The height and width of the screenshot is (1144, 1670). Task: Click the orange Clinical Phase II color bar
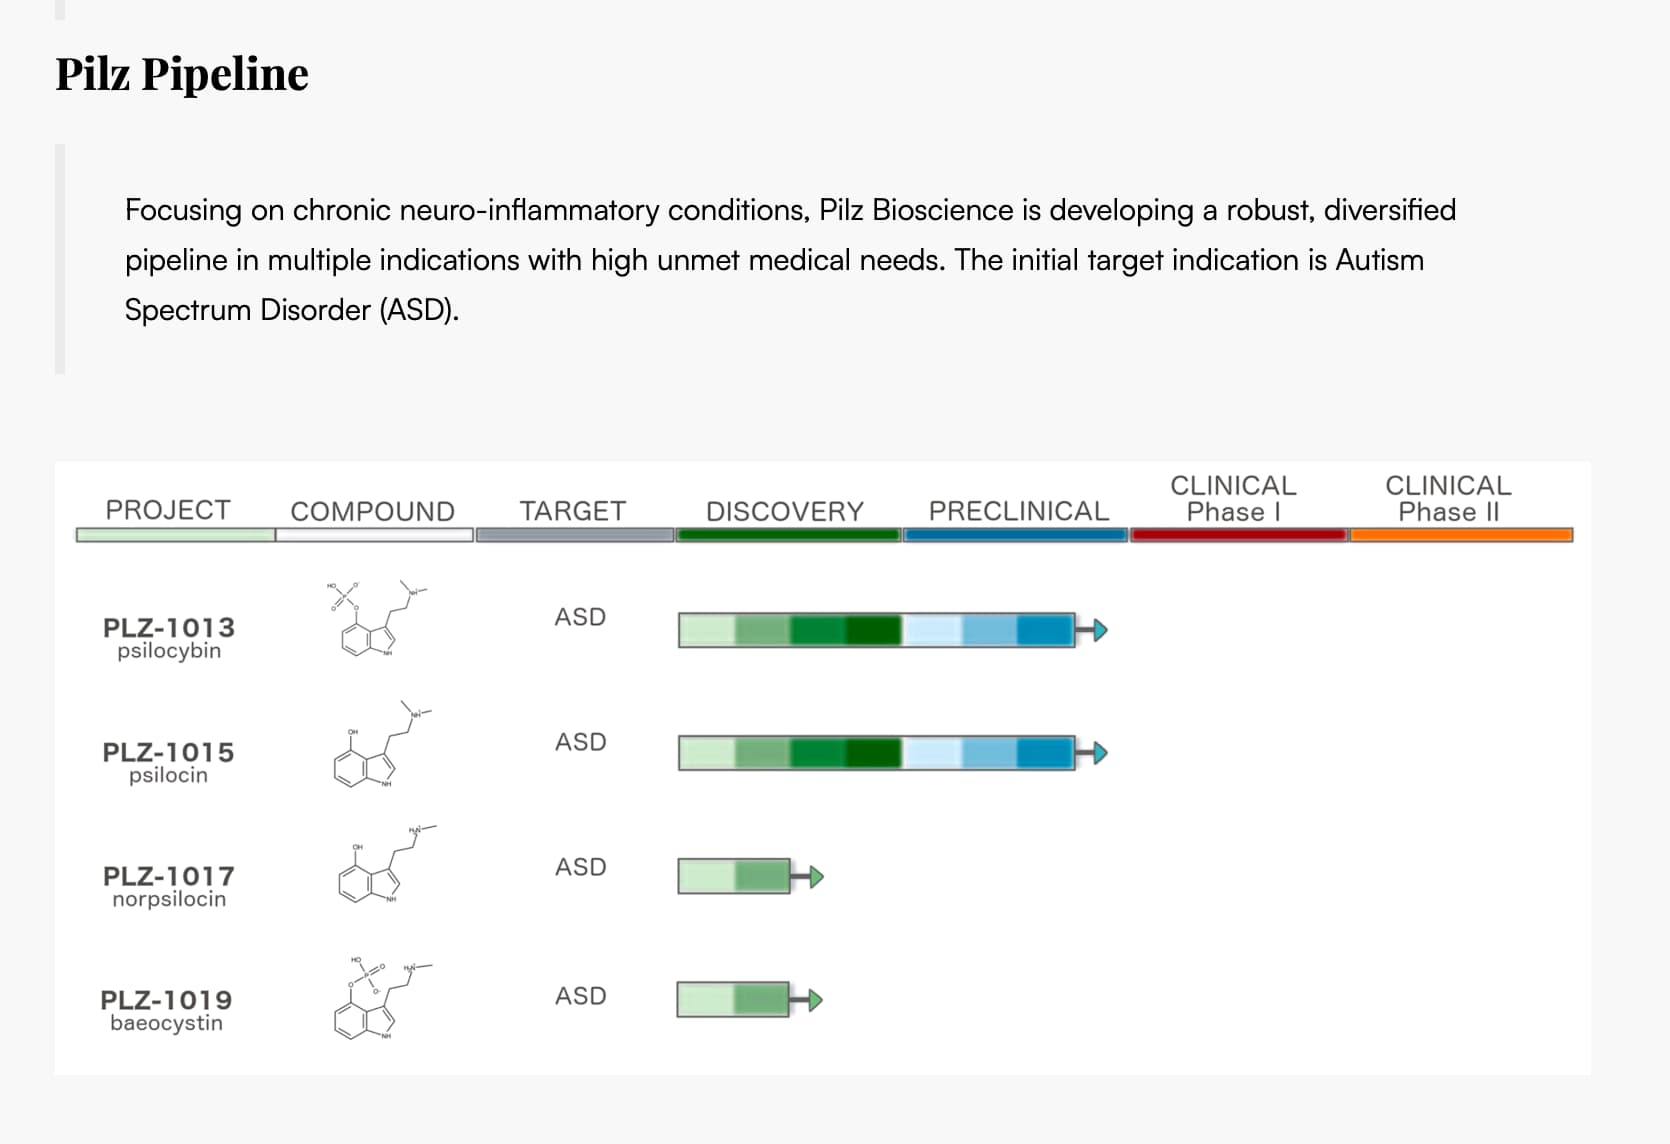point(1461,535)
